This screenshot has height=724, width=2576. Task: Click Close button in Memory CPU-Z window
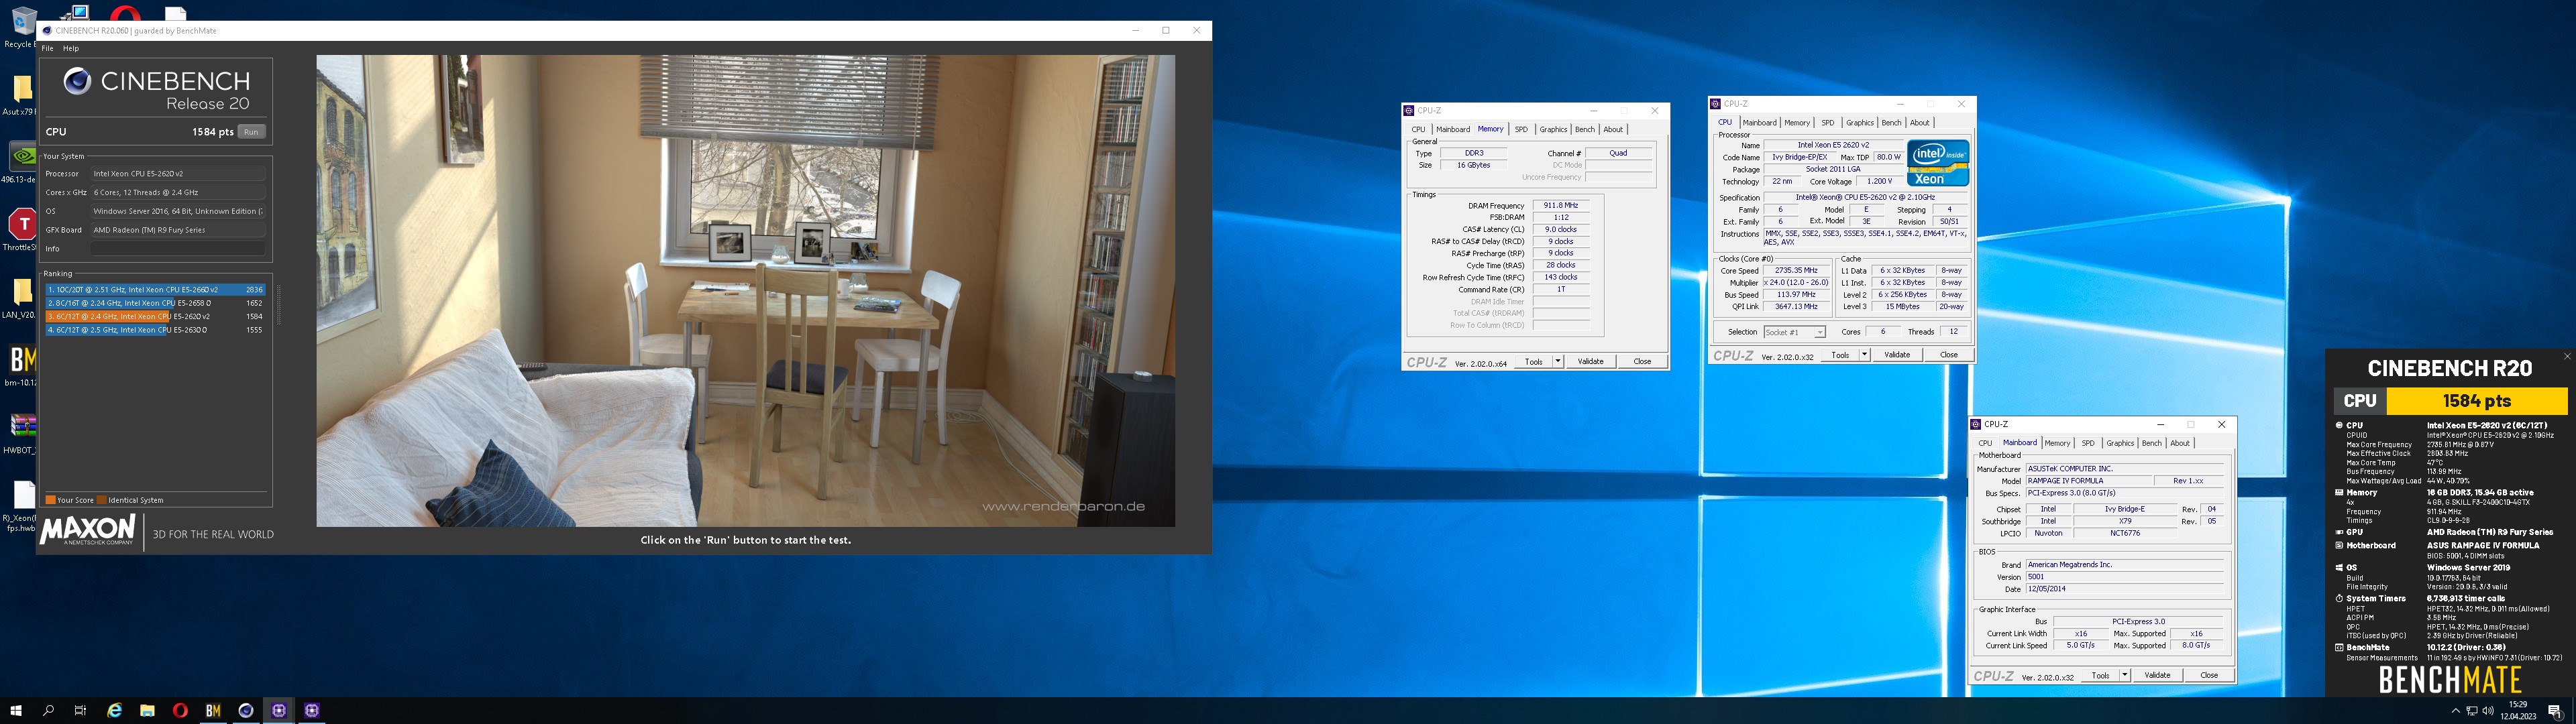[1642, 361]
